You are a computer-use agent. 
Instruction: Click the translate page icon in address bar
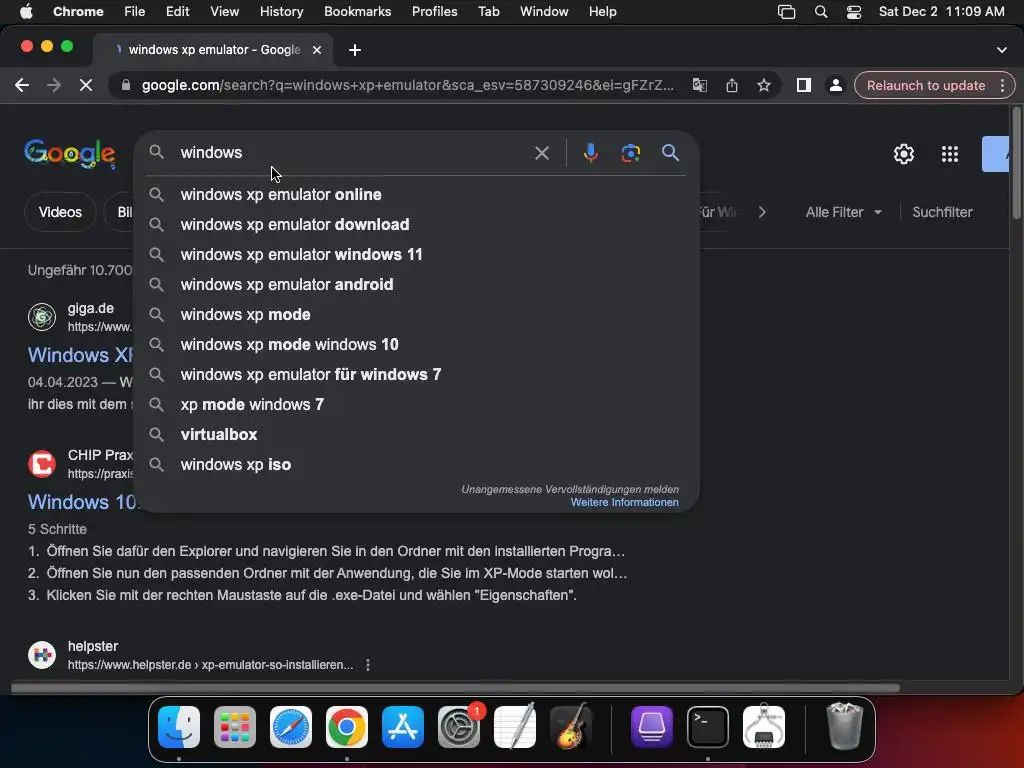[699, 86]
